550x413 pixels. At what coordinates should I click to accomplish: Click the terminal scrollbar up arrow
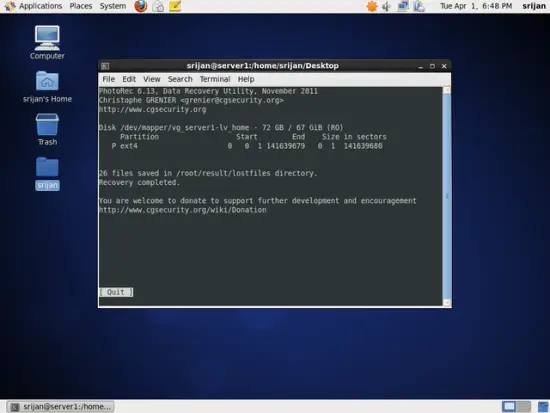coord(447,91)
